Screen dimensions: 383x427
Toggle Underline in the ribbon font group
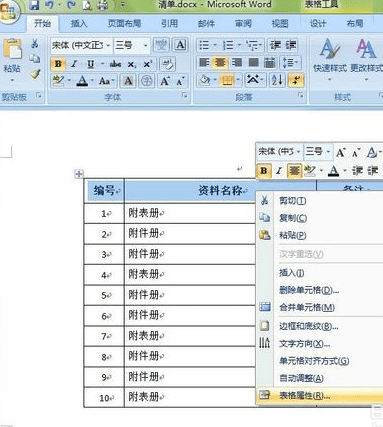click(90, 64)
